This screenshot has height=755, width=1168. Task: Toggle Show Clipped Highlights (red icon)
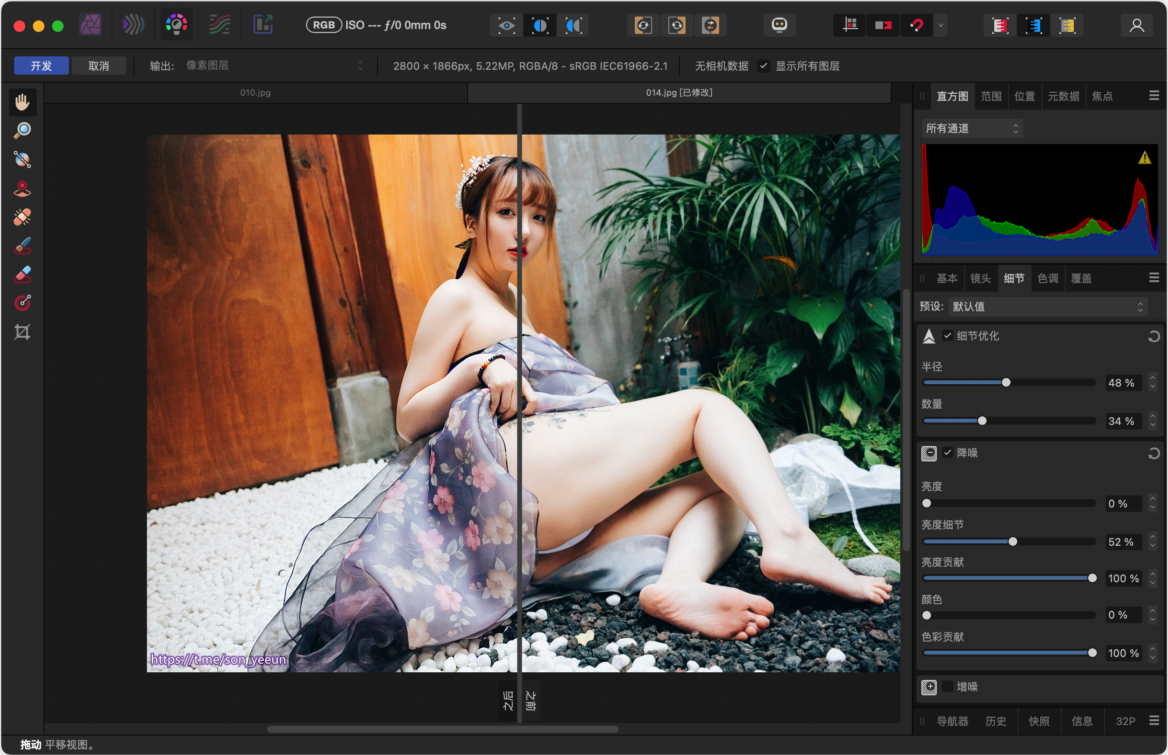1000,25
